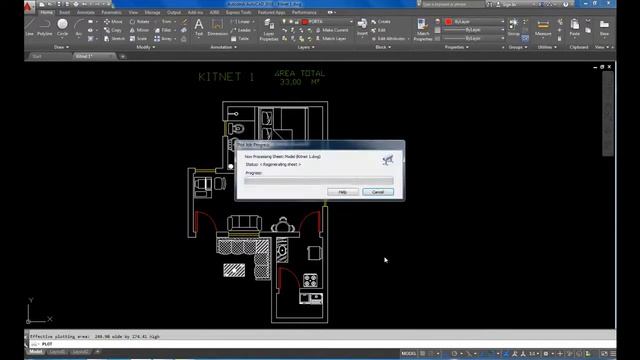
Task: Click the plot progress bar
Action: coord(319,180)
